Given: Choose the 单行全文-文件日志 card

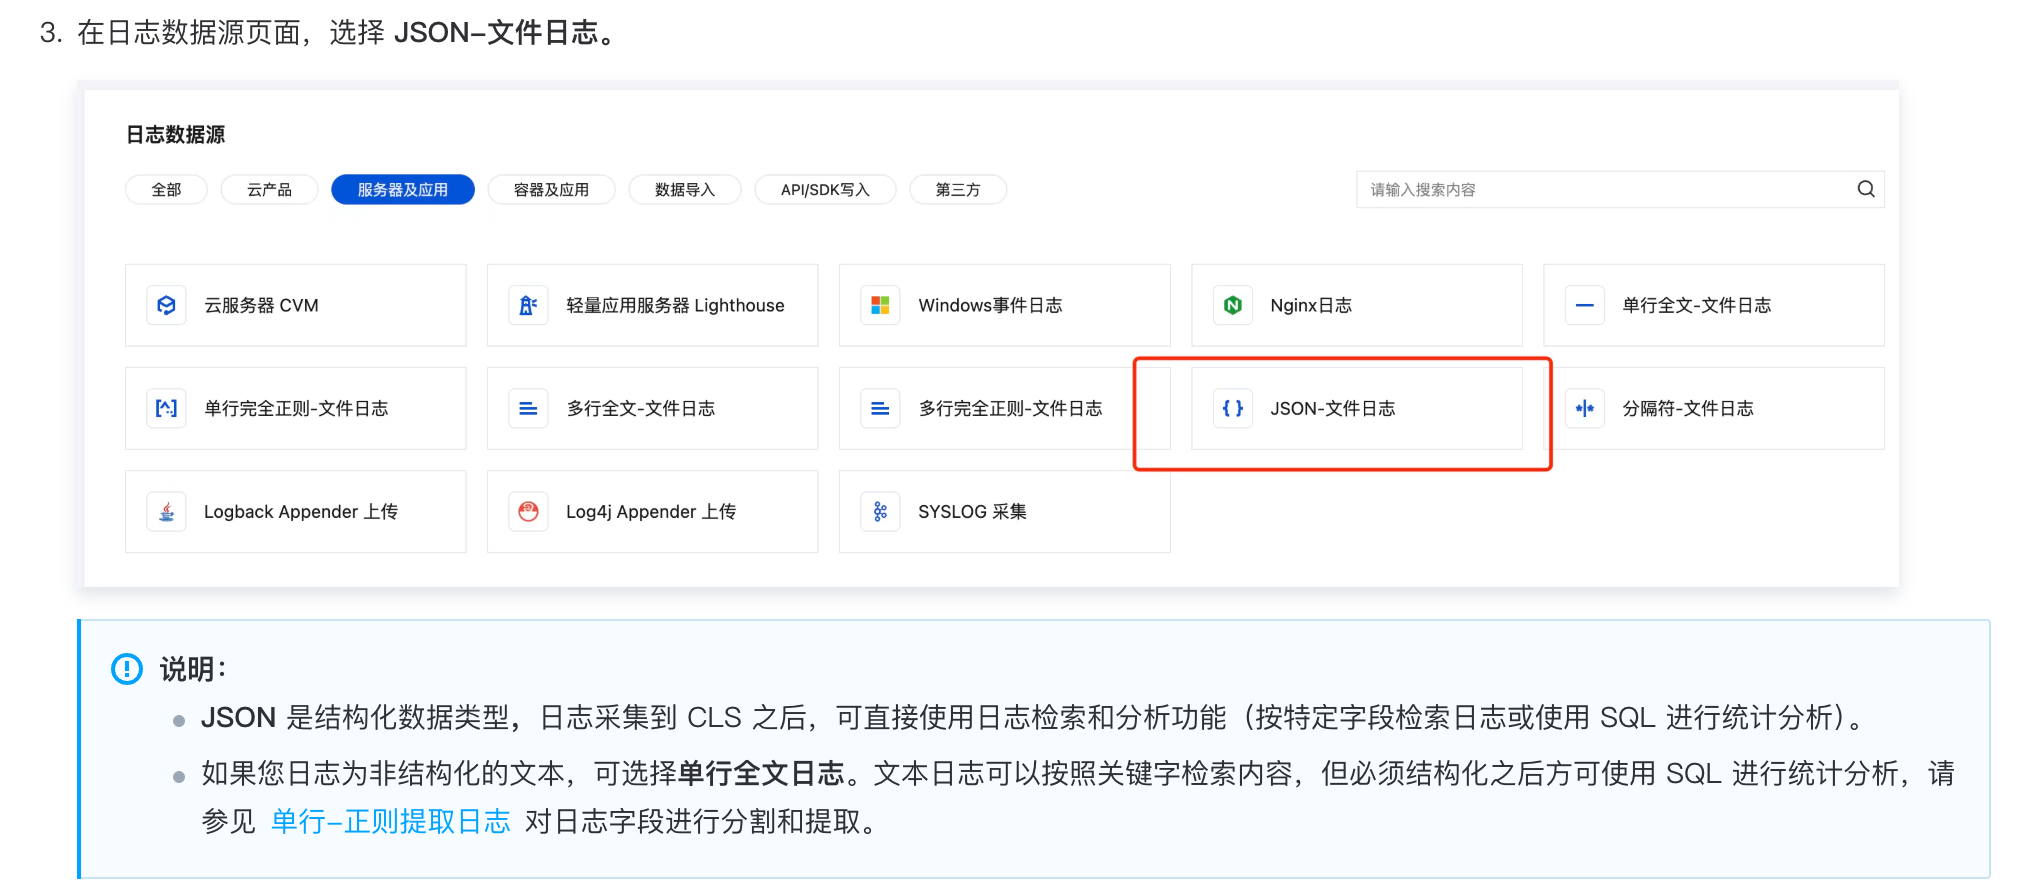Looking at the screenshot, I should (x=1713, y=305).
